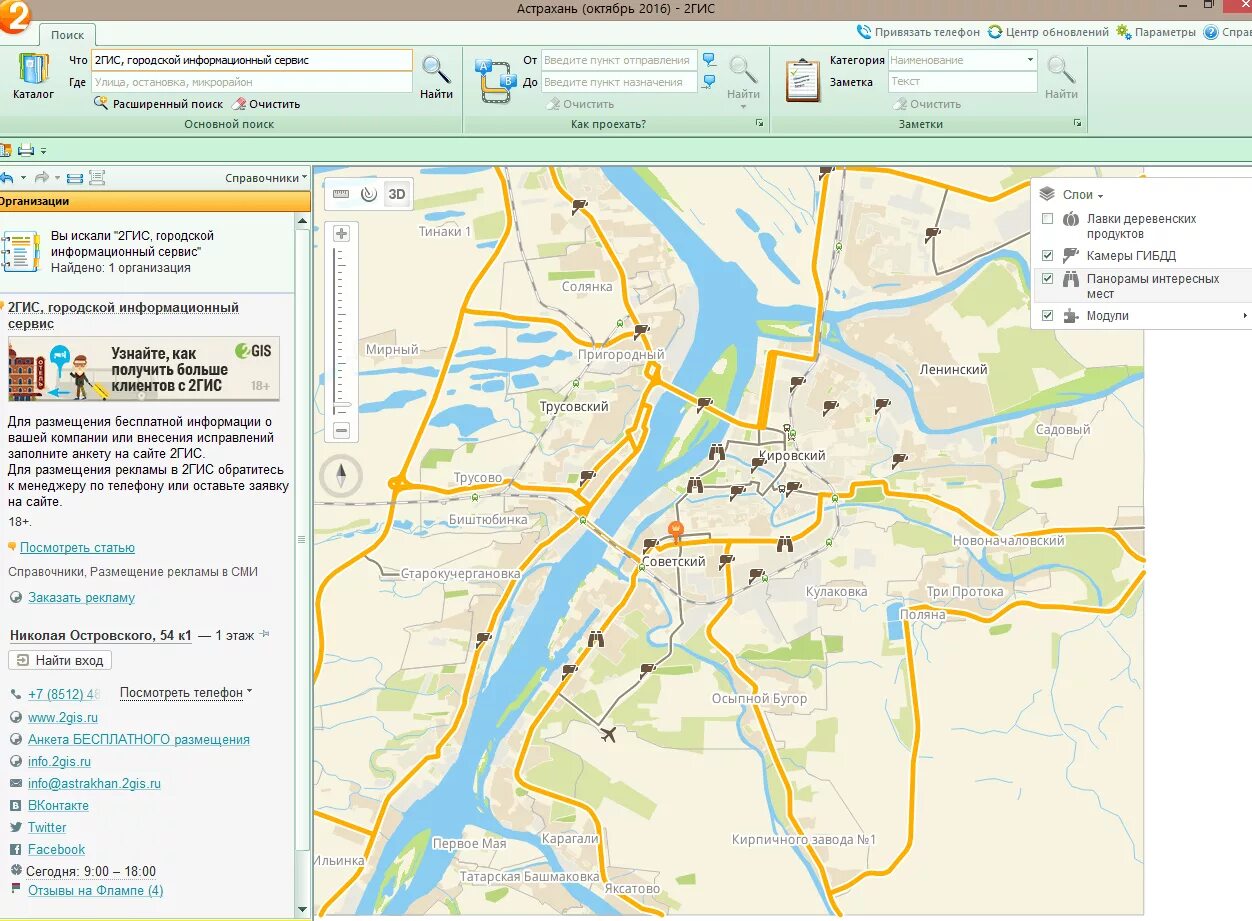
Task: Click the Найти вход button
Action: coord(60,660)
